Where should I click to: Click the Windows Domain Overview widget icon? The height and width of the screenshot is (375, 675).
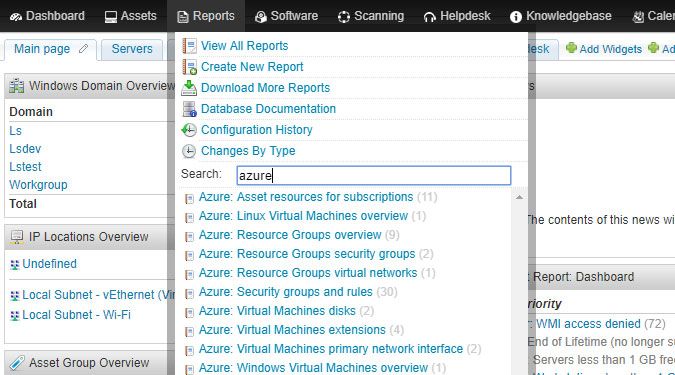point(17,86)
